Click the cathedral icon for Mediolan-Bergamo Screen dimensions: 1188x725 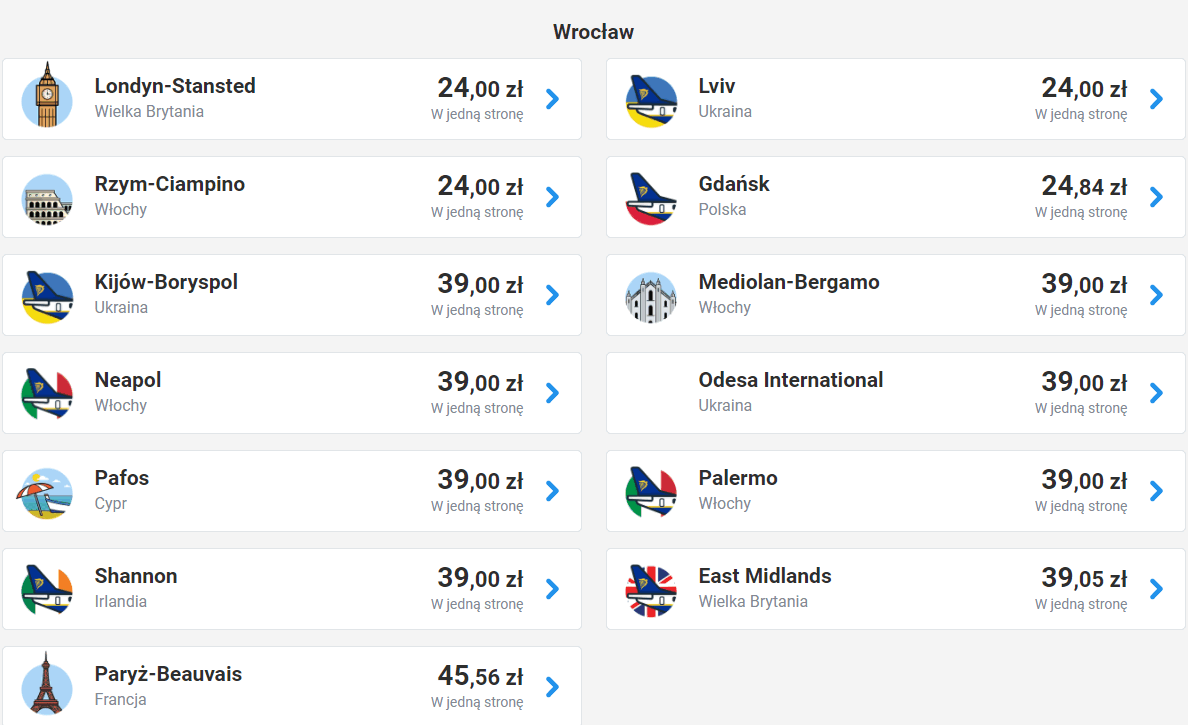tap(651, 295)
